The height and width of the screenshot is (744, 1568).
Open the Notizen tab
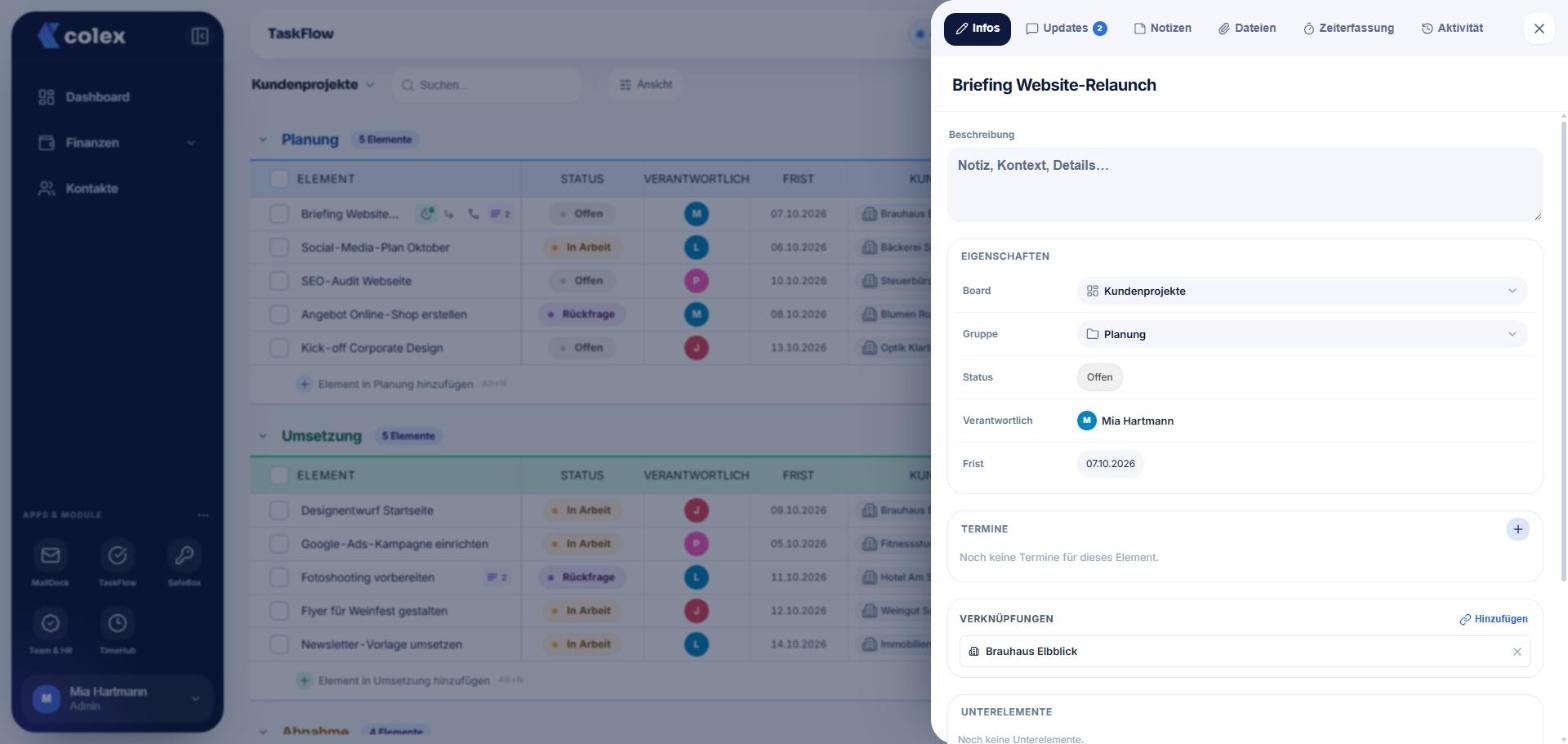1162,29
